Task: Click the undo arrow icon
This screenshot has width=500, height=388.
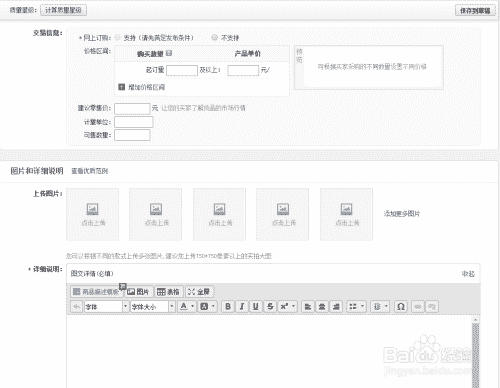Action: click(76, 306)
